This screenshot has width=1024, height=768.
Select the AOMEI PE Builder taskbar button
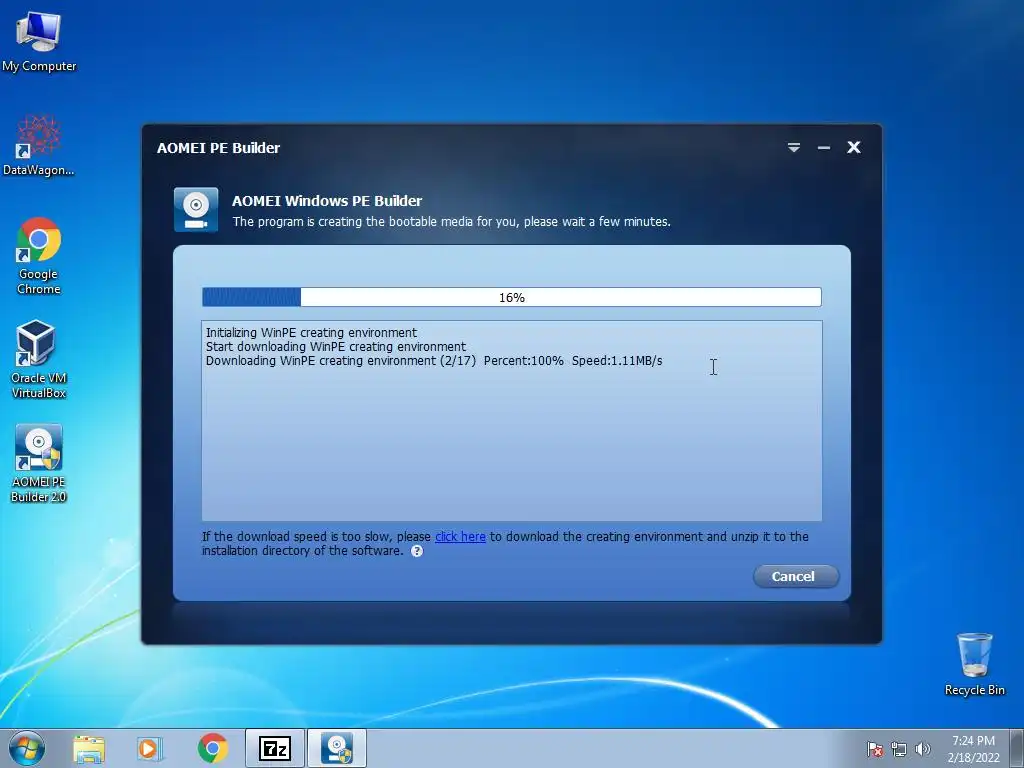click(x=337, y=748)
